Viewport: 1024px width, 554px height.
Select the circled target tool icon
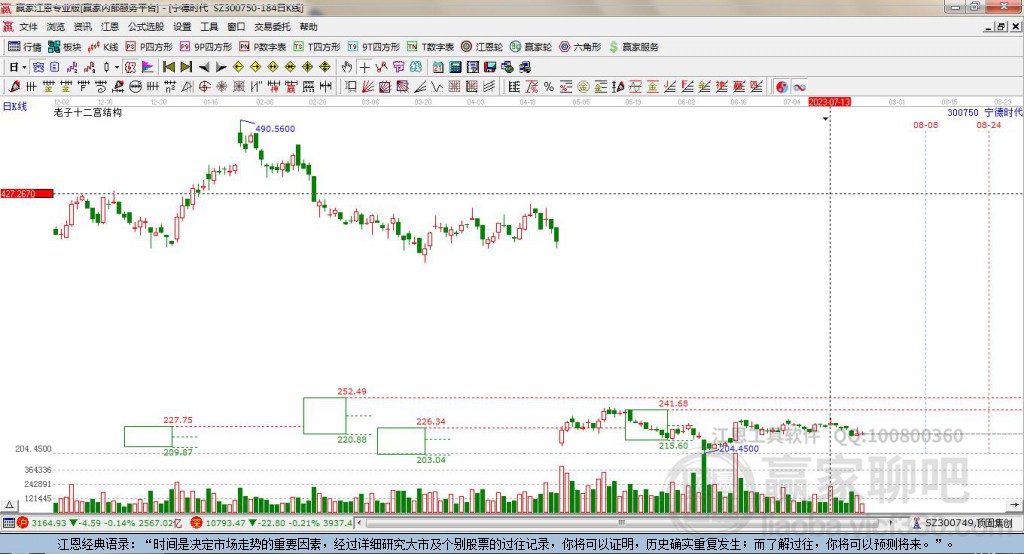[204, 86]
